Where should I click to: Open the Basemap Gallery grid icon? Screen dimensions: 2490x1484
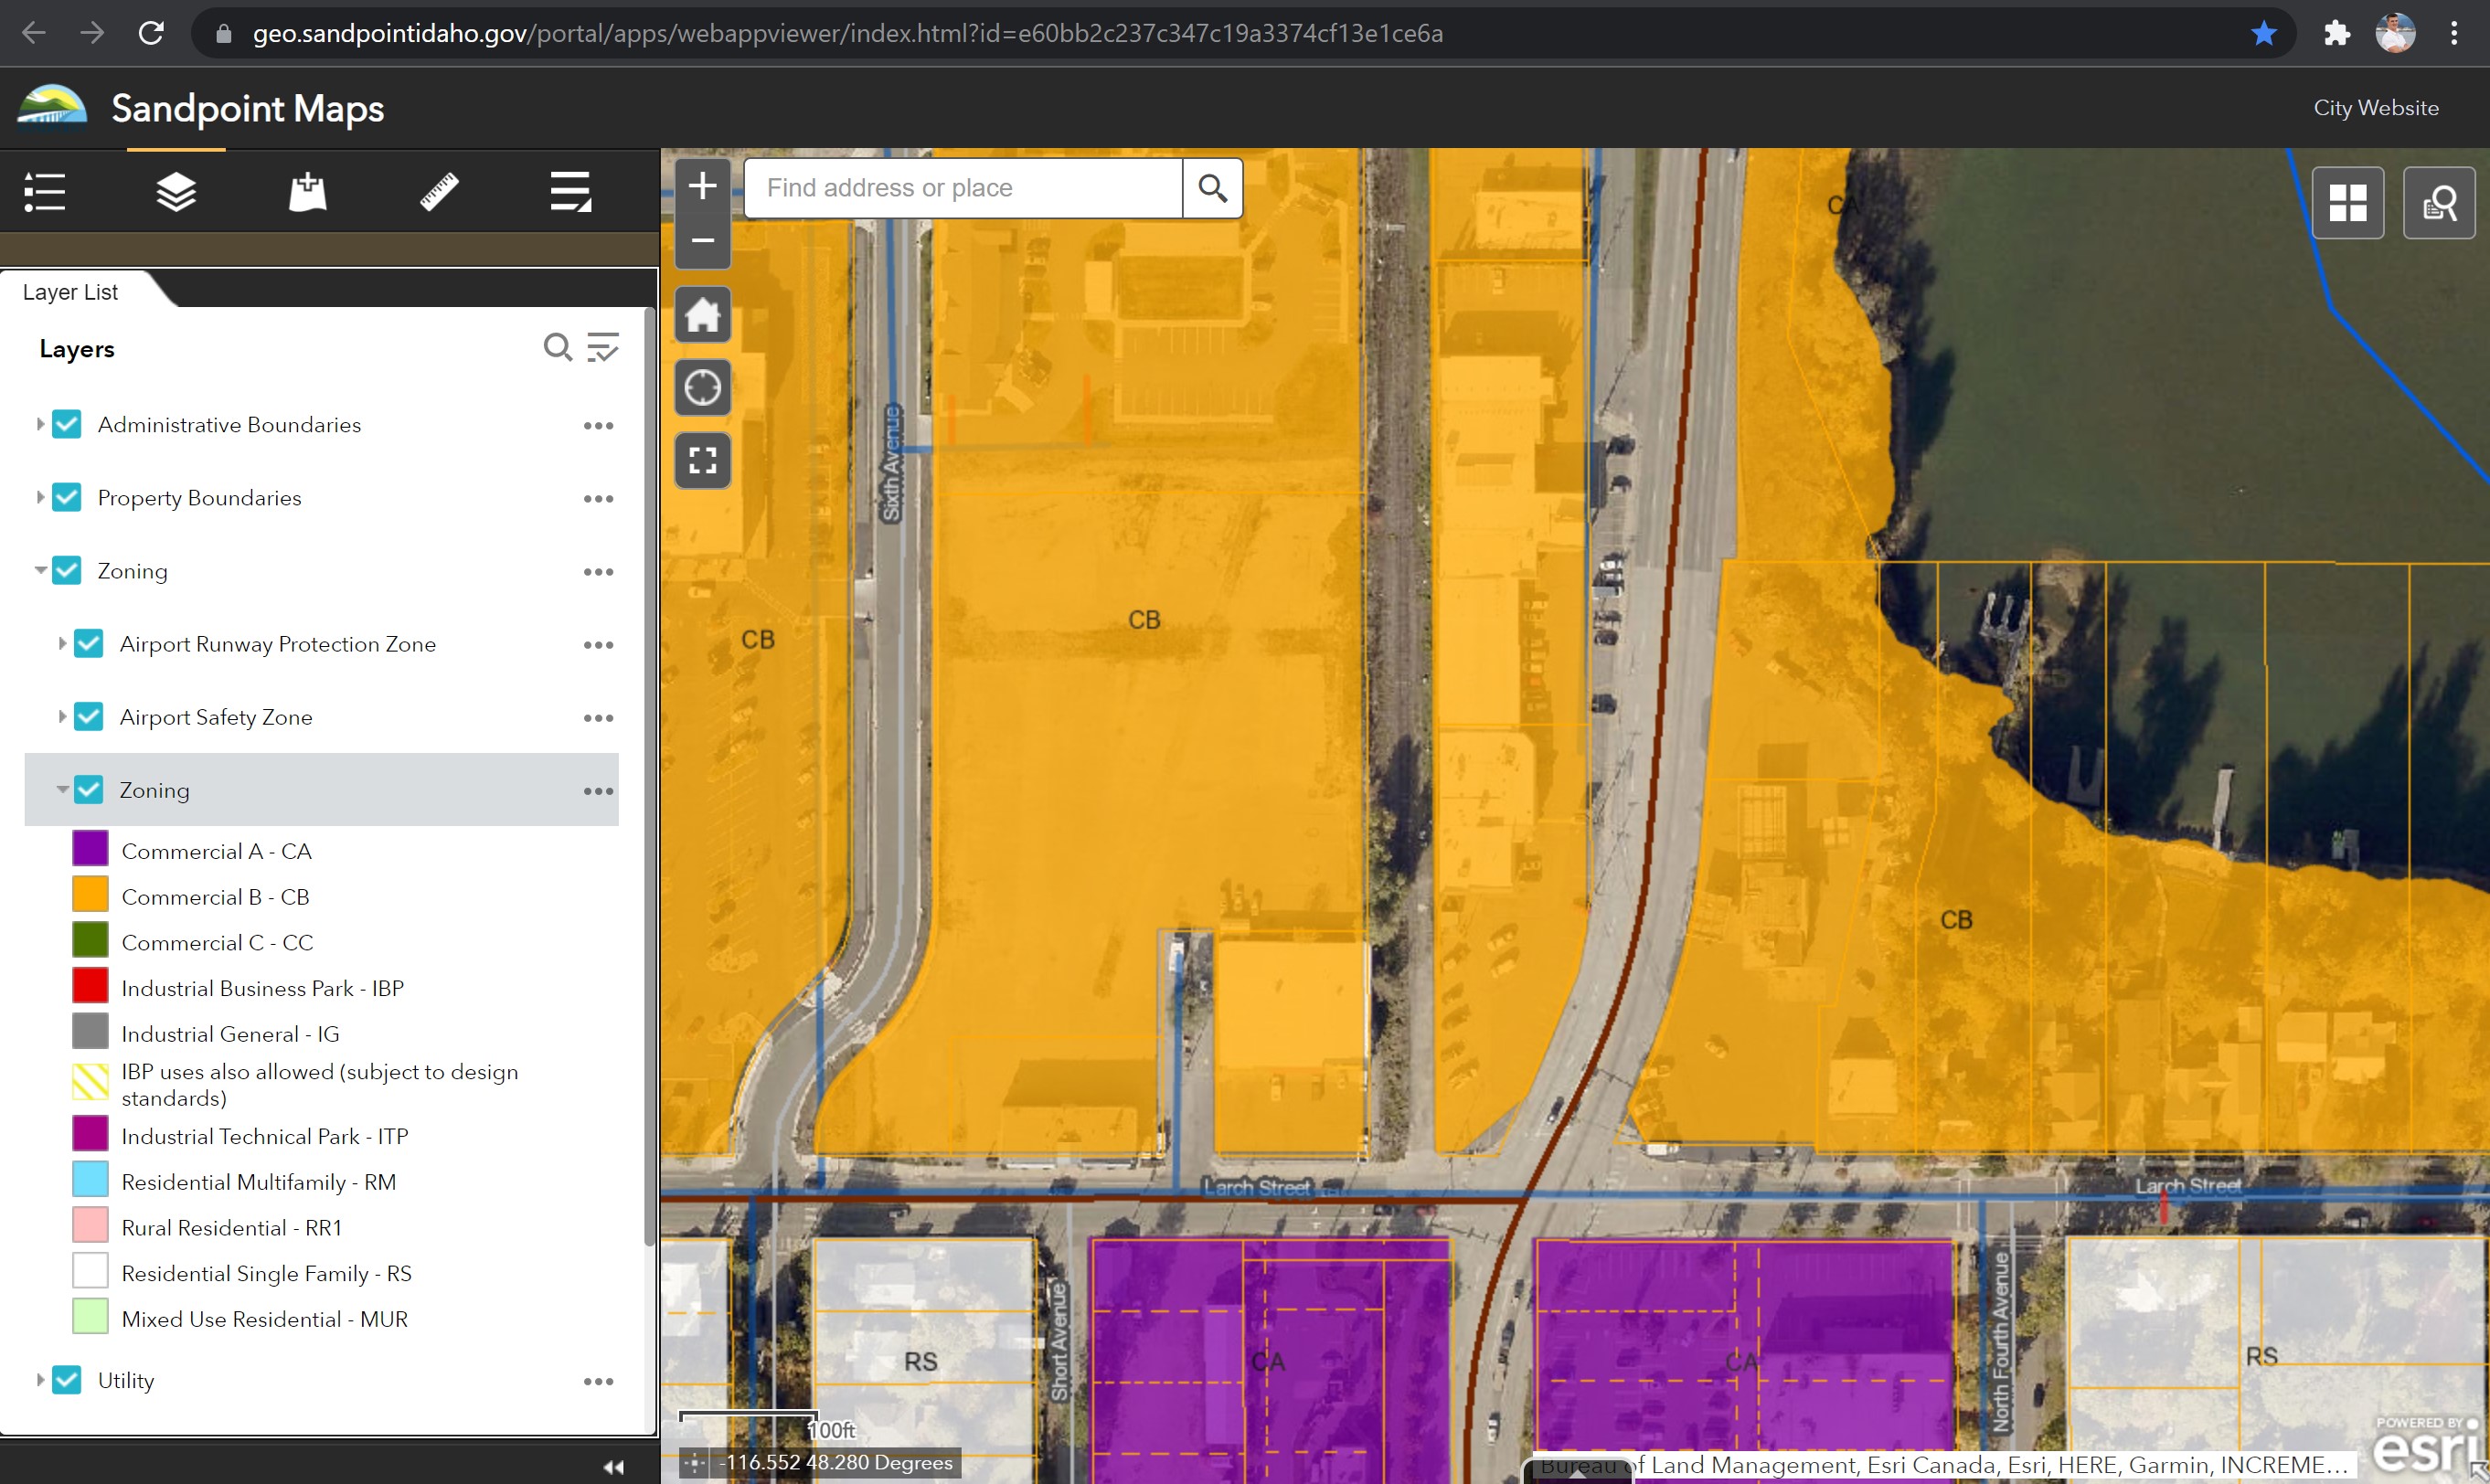click(2347, 203)
